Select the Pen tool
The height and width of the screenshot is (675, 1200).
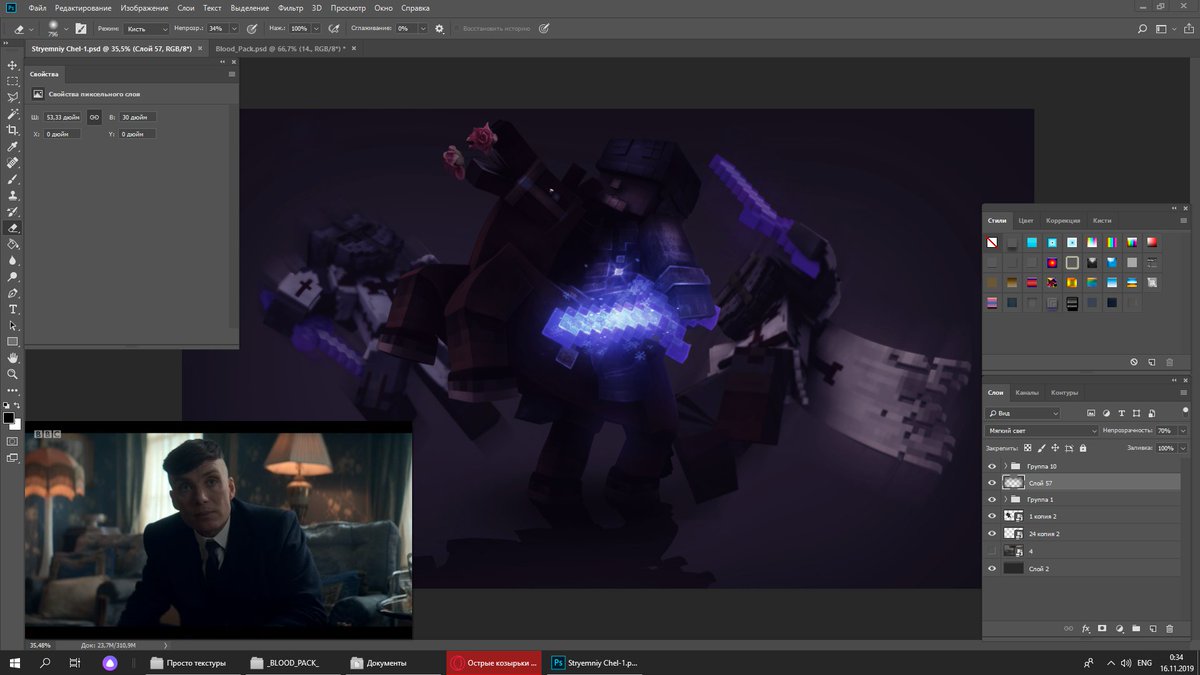coord(13,293)
